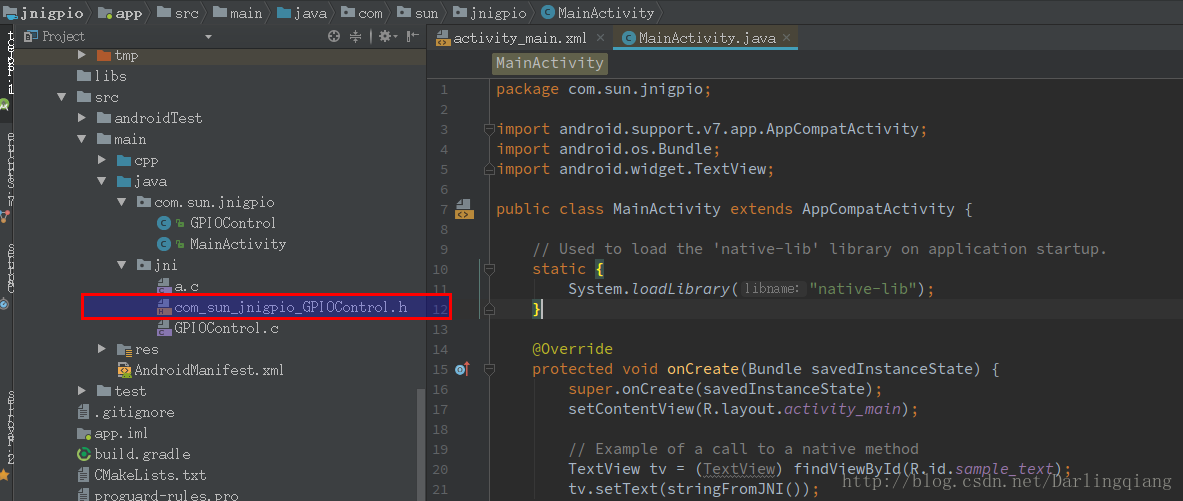Click the C file icon next to a.c
This screenshot has height=501, width=1183.
coord(164,287)
